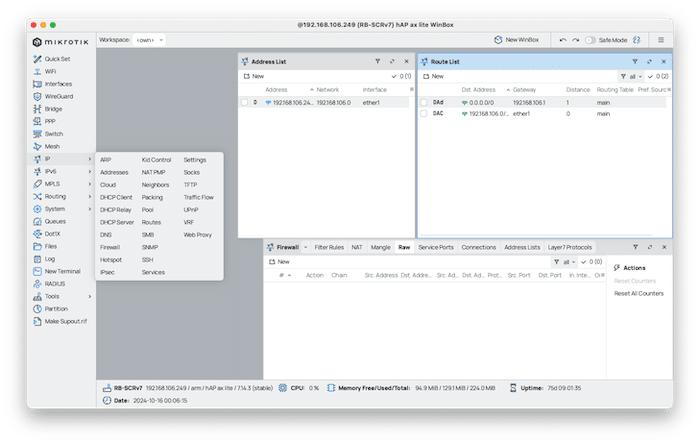700x444 pixels.
Task: Expand the Routing submenu
Action: [x=90, y=196]
